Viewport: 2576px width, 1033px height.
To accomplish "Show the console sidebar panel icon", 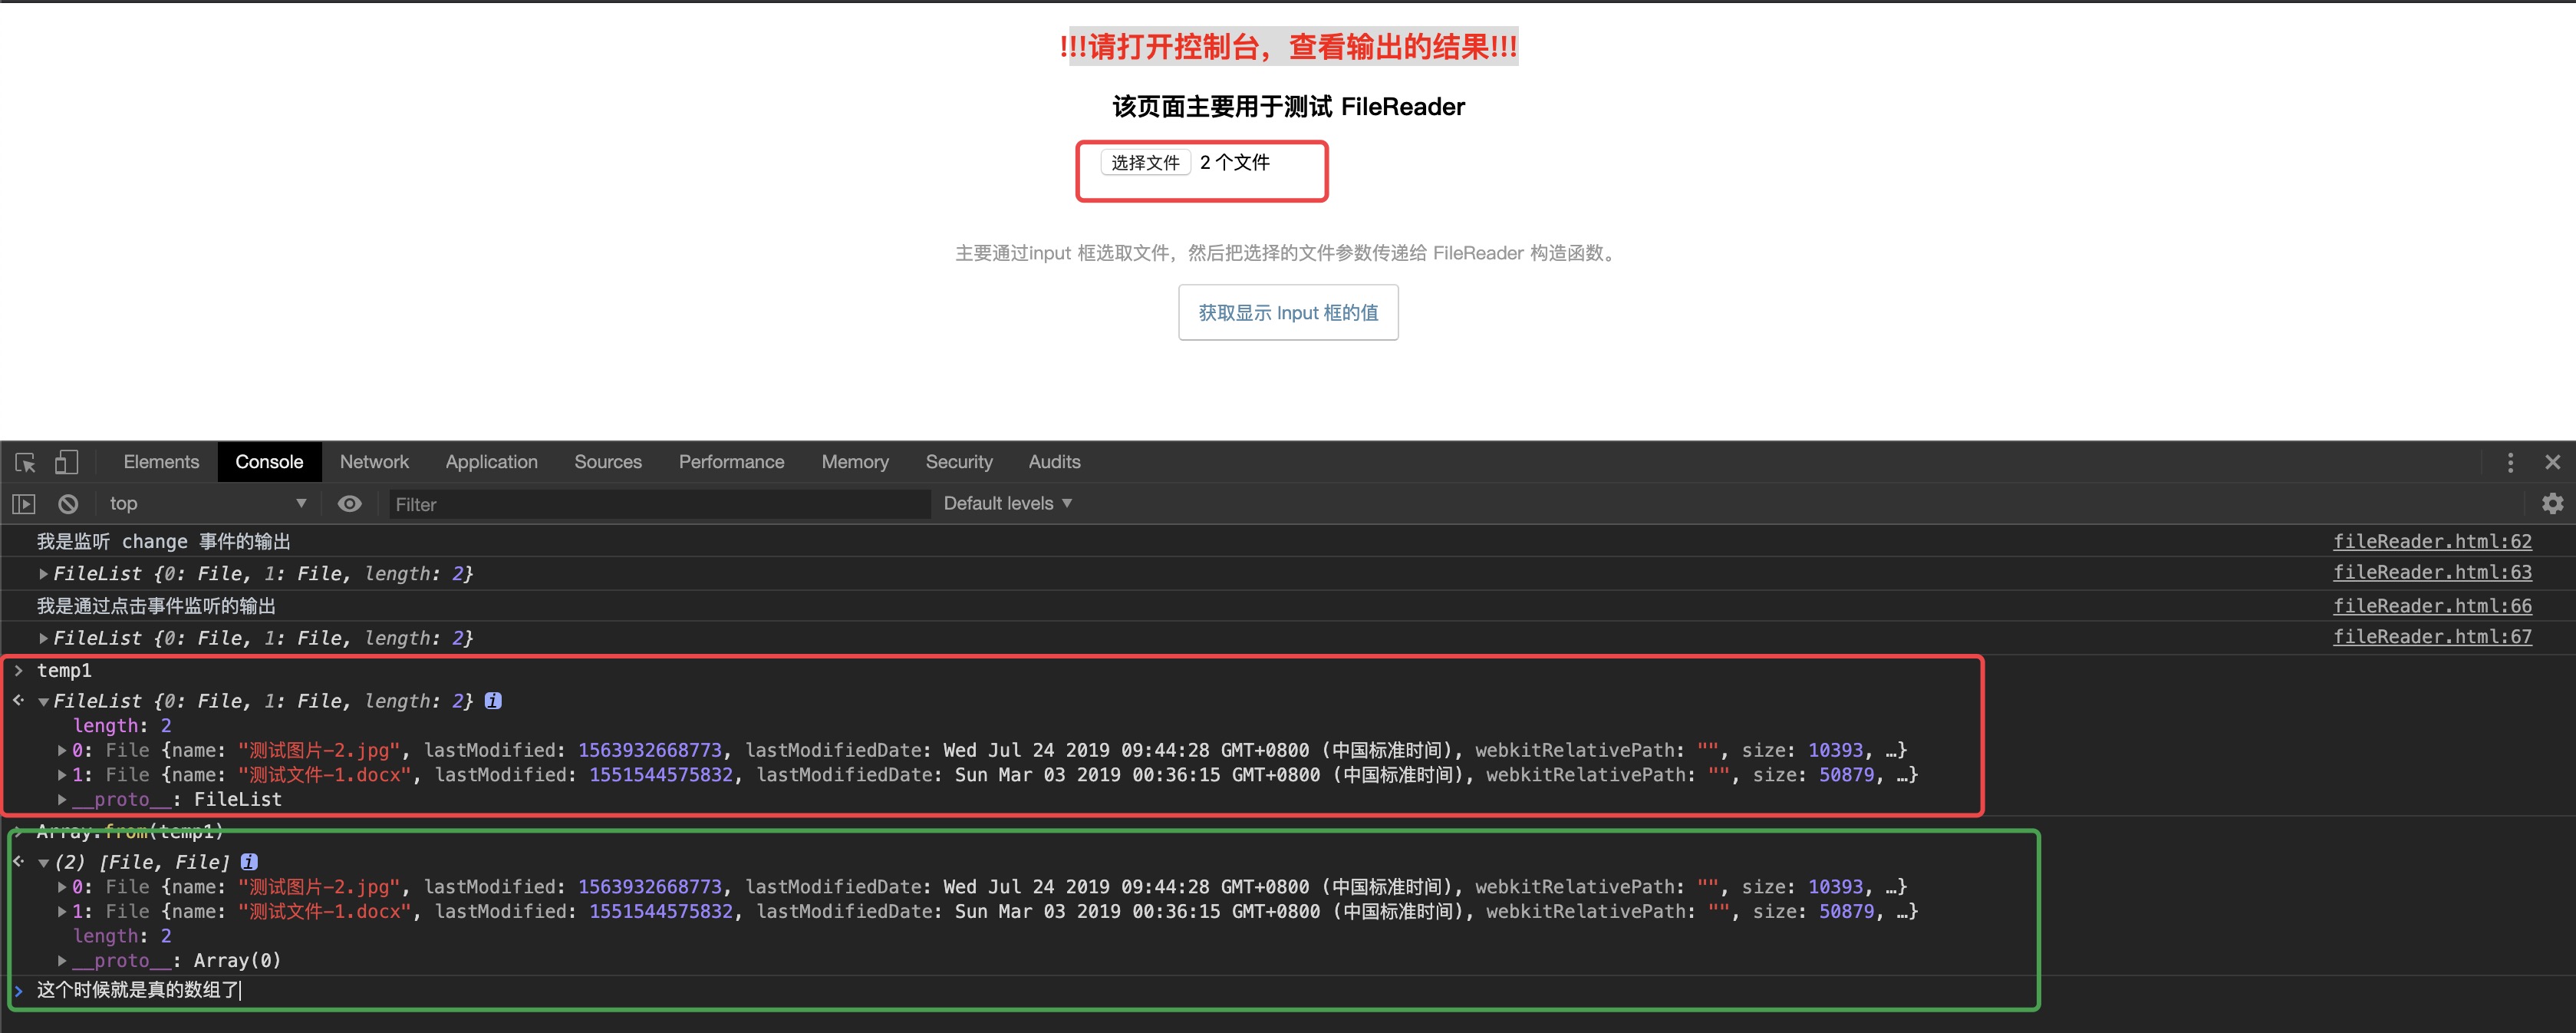I will point(23,504).
